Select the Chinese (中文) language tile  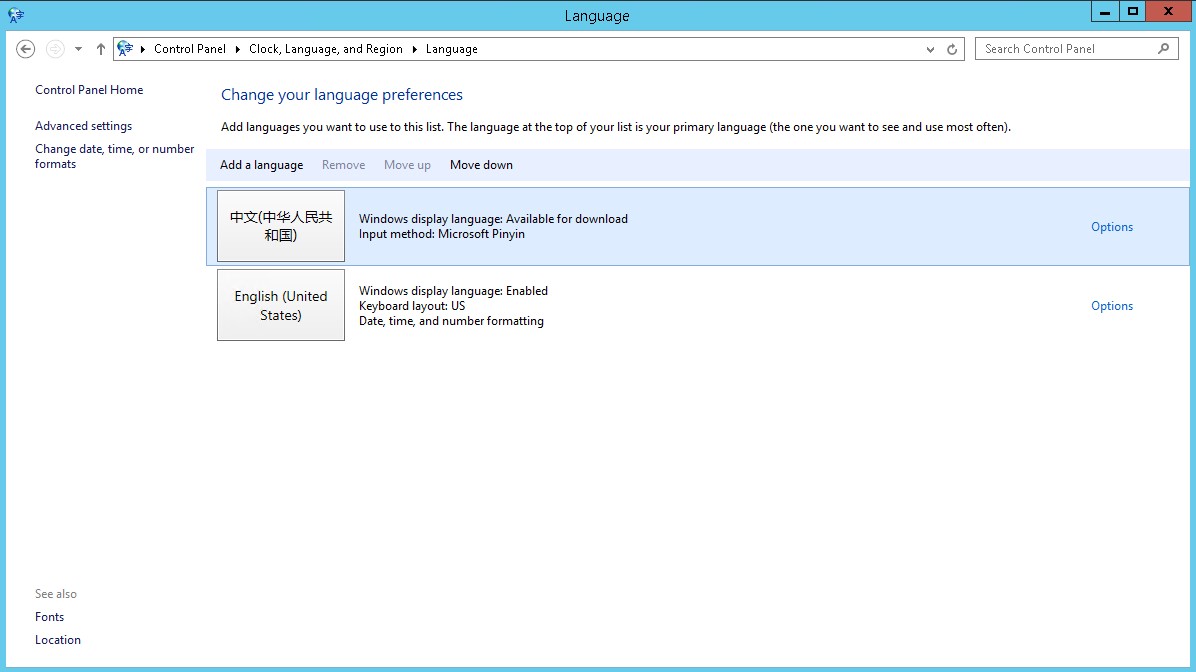pos(281,226)
